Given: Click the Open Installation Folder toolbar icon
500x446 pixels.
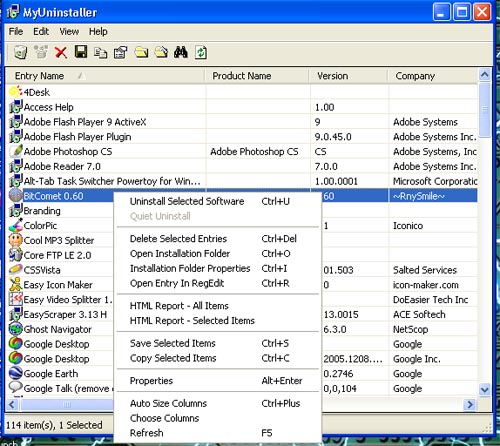Looking at the screenshot, I should pyautogui.click(x=141, y=52).
